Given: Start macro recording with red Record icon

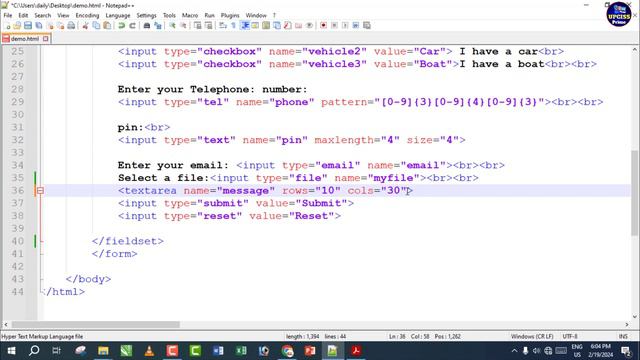Looking at the screenshot, I should click(323, 25).
